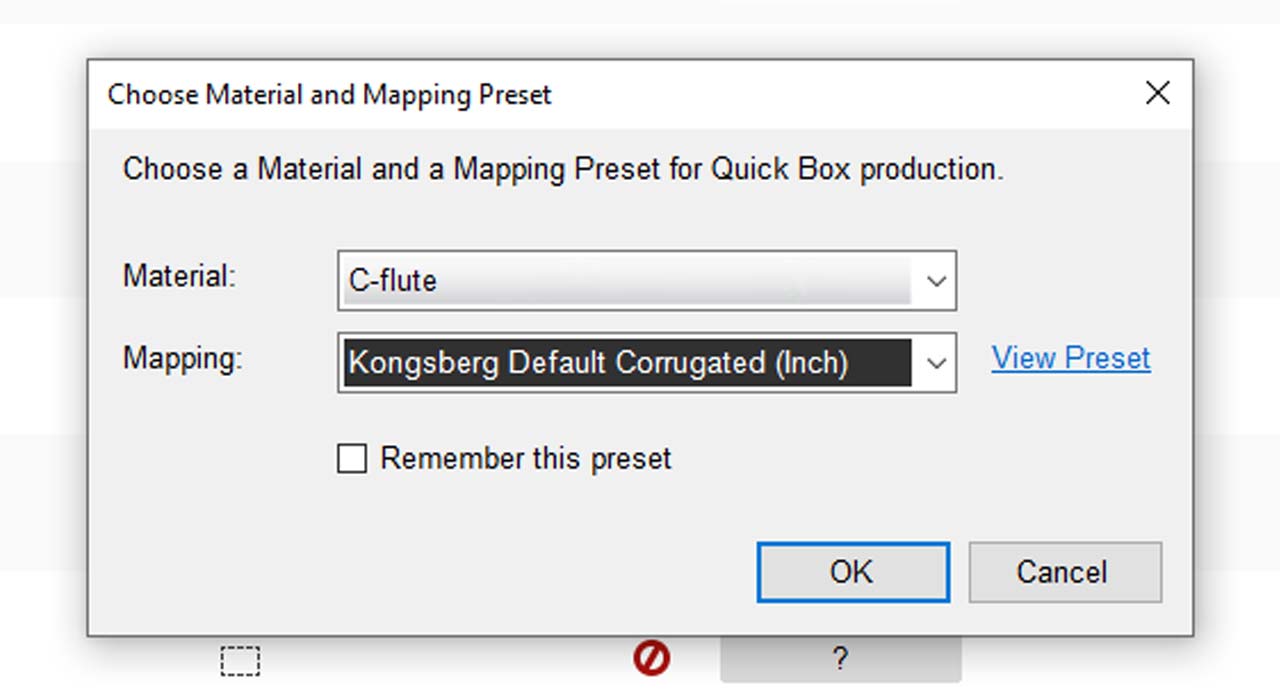Open the View Preset link
Viewport: 1280px width, 690px height.
point(1069,358)
